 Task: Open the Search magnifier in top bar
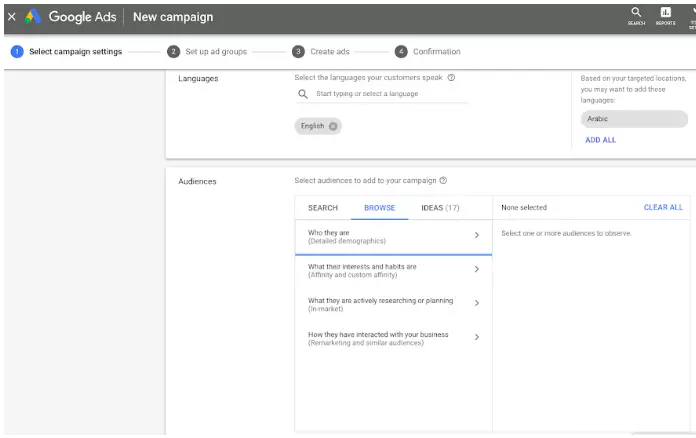tap(636, 16)
